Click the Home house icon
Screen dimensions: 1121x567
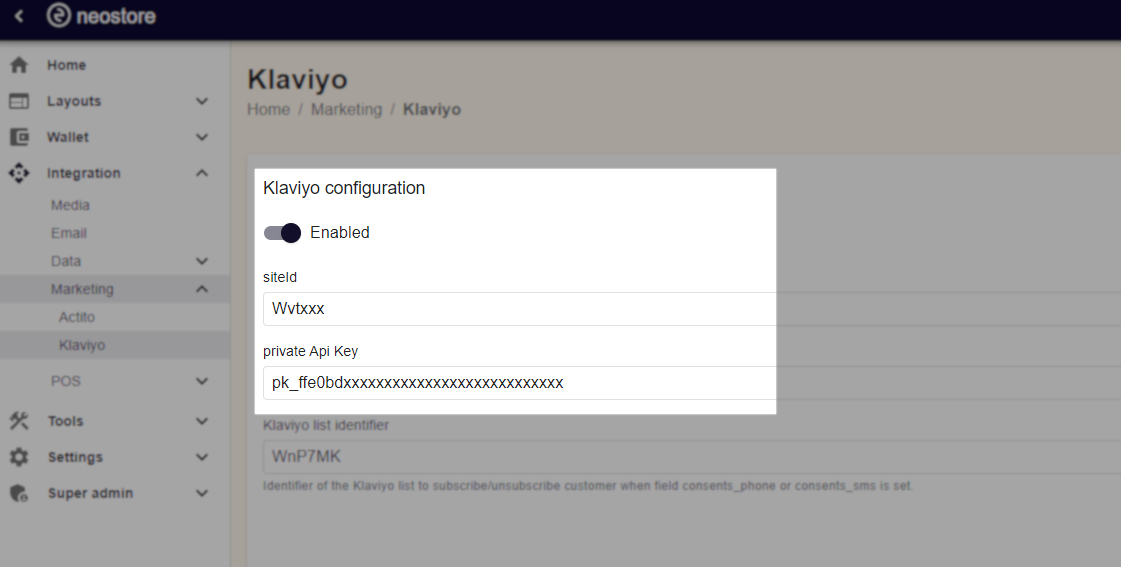[x=18, y=65]
